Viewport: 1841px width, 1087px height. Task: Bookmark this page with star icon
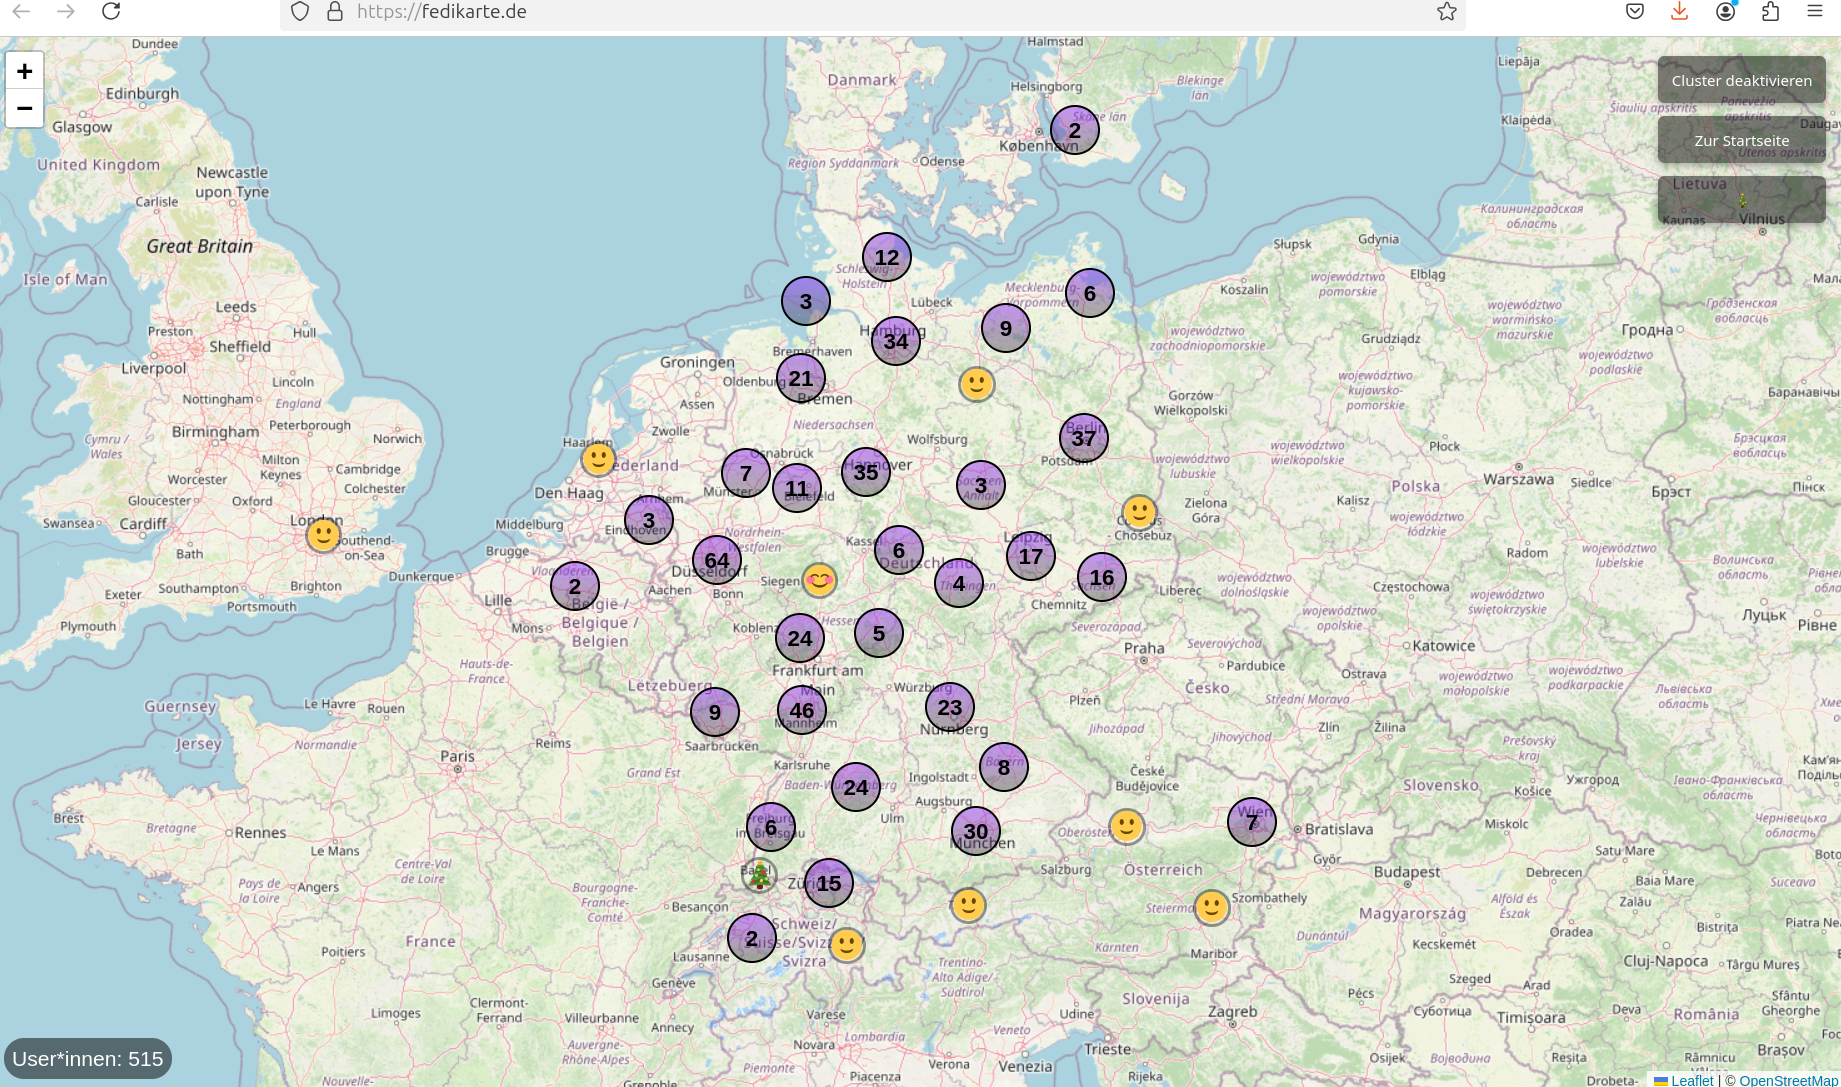pyautogui.click(x=1446, y=11)
